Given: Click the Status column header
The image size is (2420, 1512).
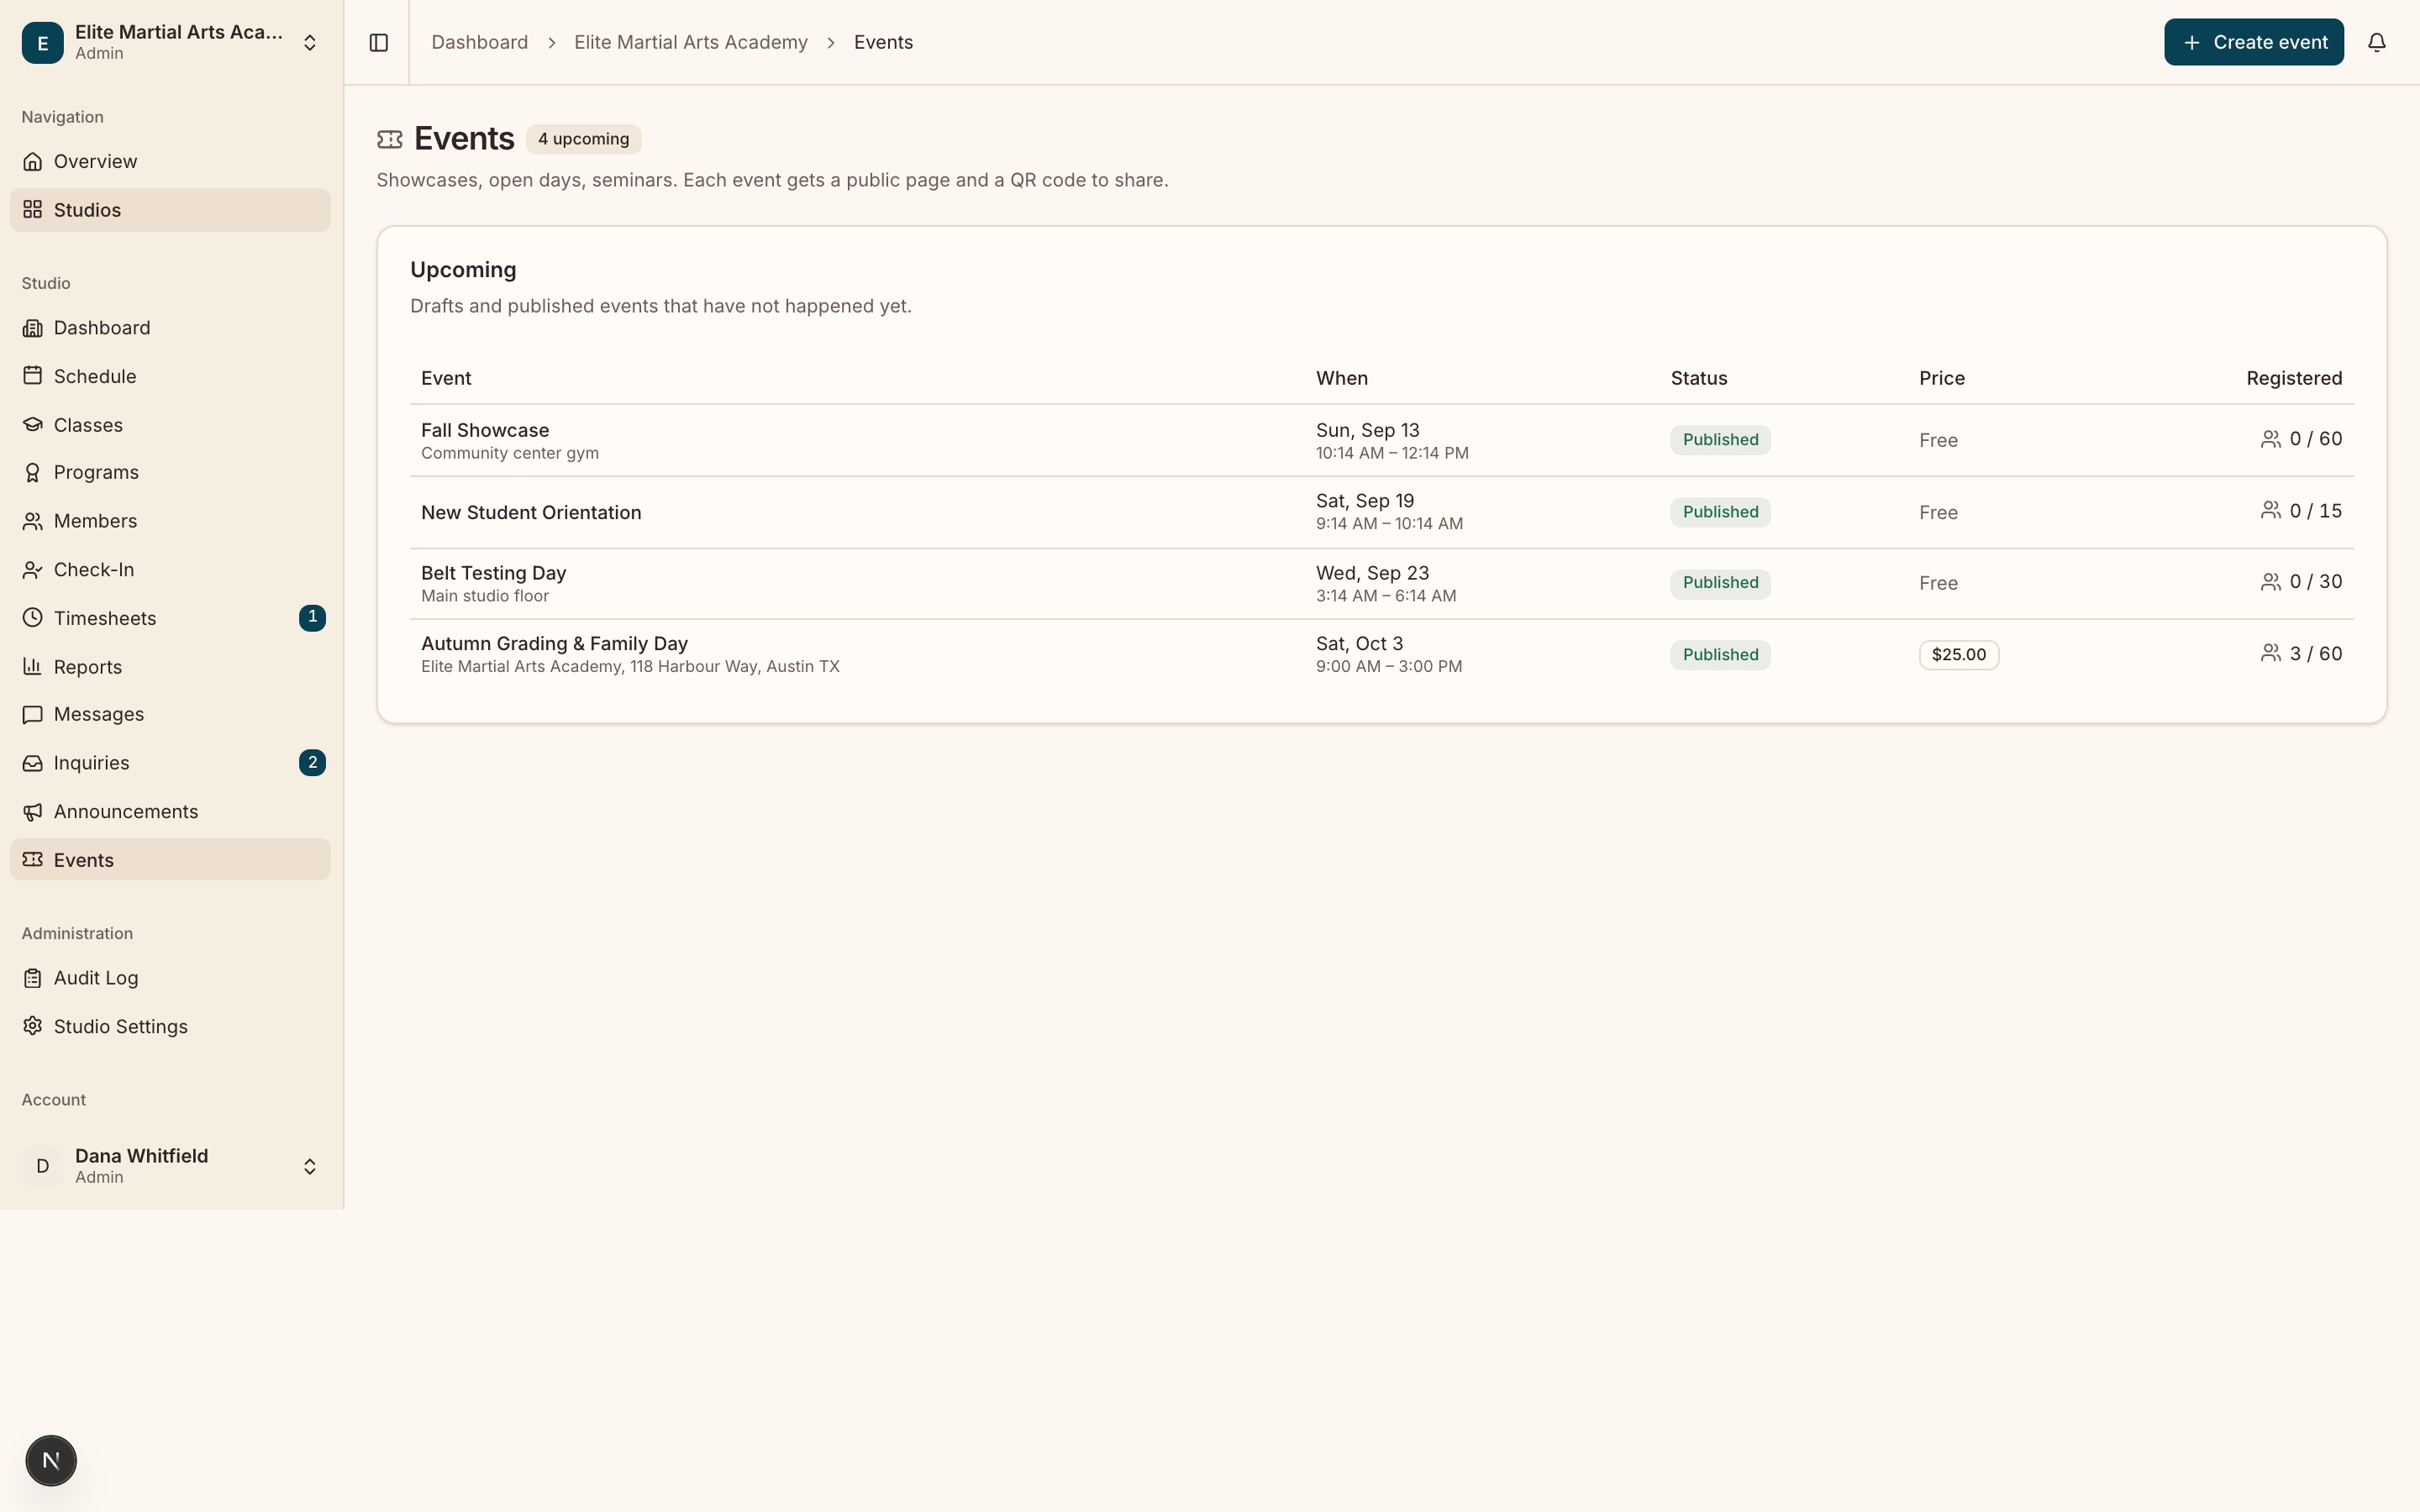Looking at the screenshot, I should point(1699,378).
